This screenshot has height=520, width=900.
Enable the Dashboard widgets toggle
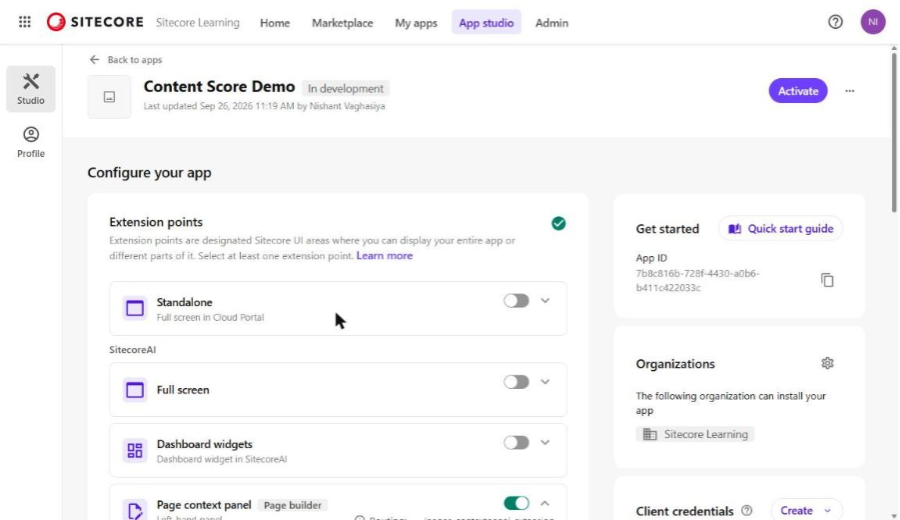pyautogui.click(x=516, y=443)
